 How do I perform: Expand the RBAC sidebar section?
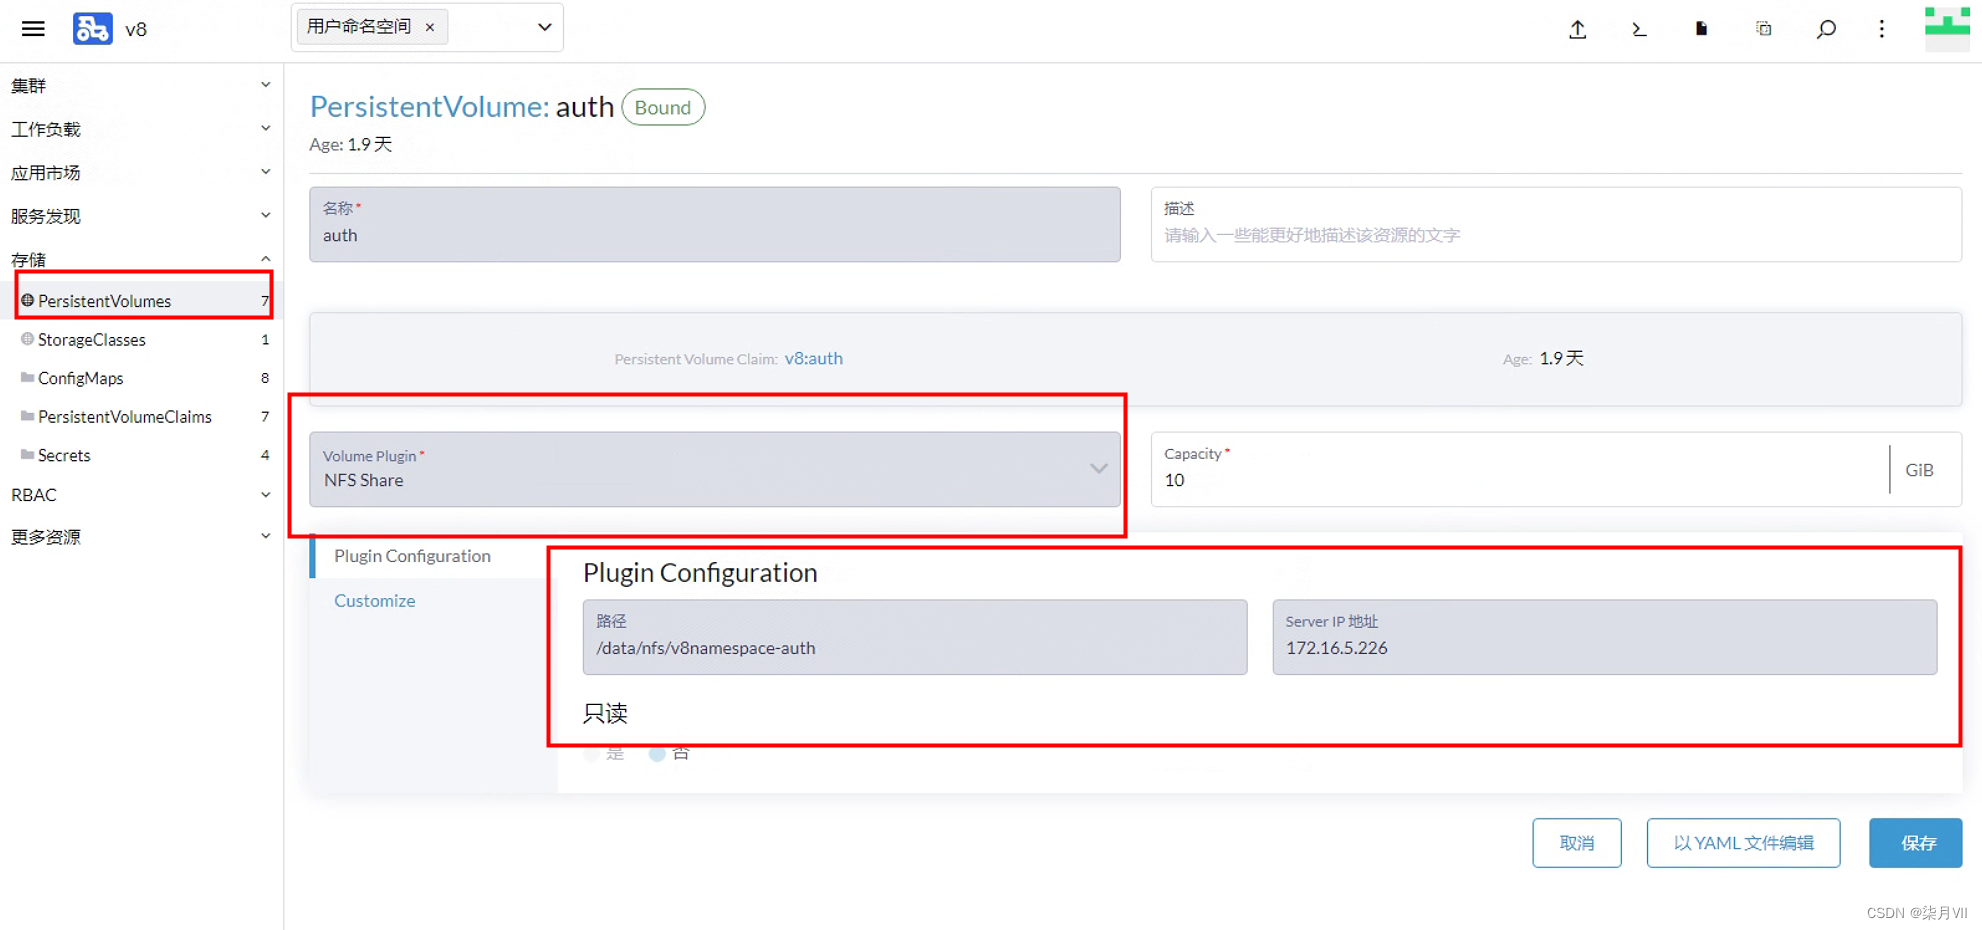[x=140, y=495]
